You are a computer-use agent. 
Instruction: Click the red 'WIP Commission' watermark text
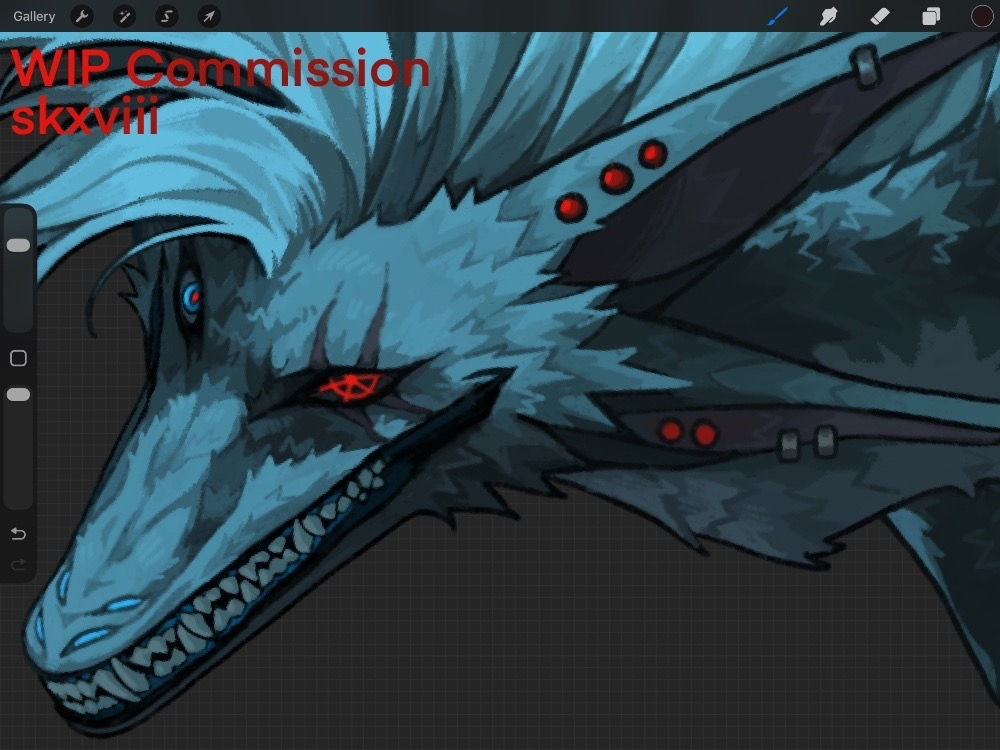pyautogui.click(x=220, y=70)
